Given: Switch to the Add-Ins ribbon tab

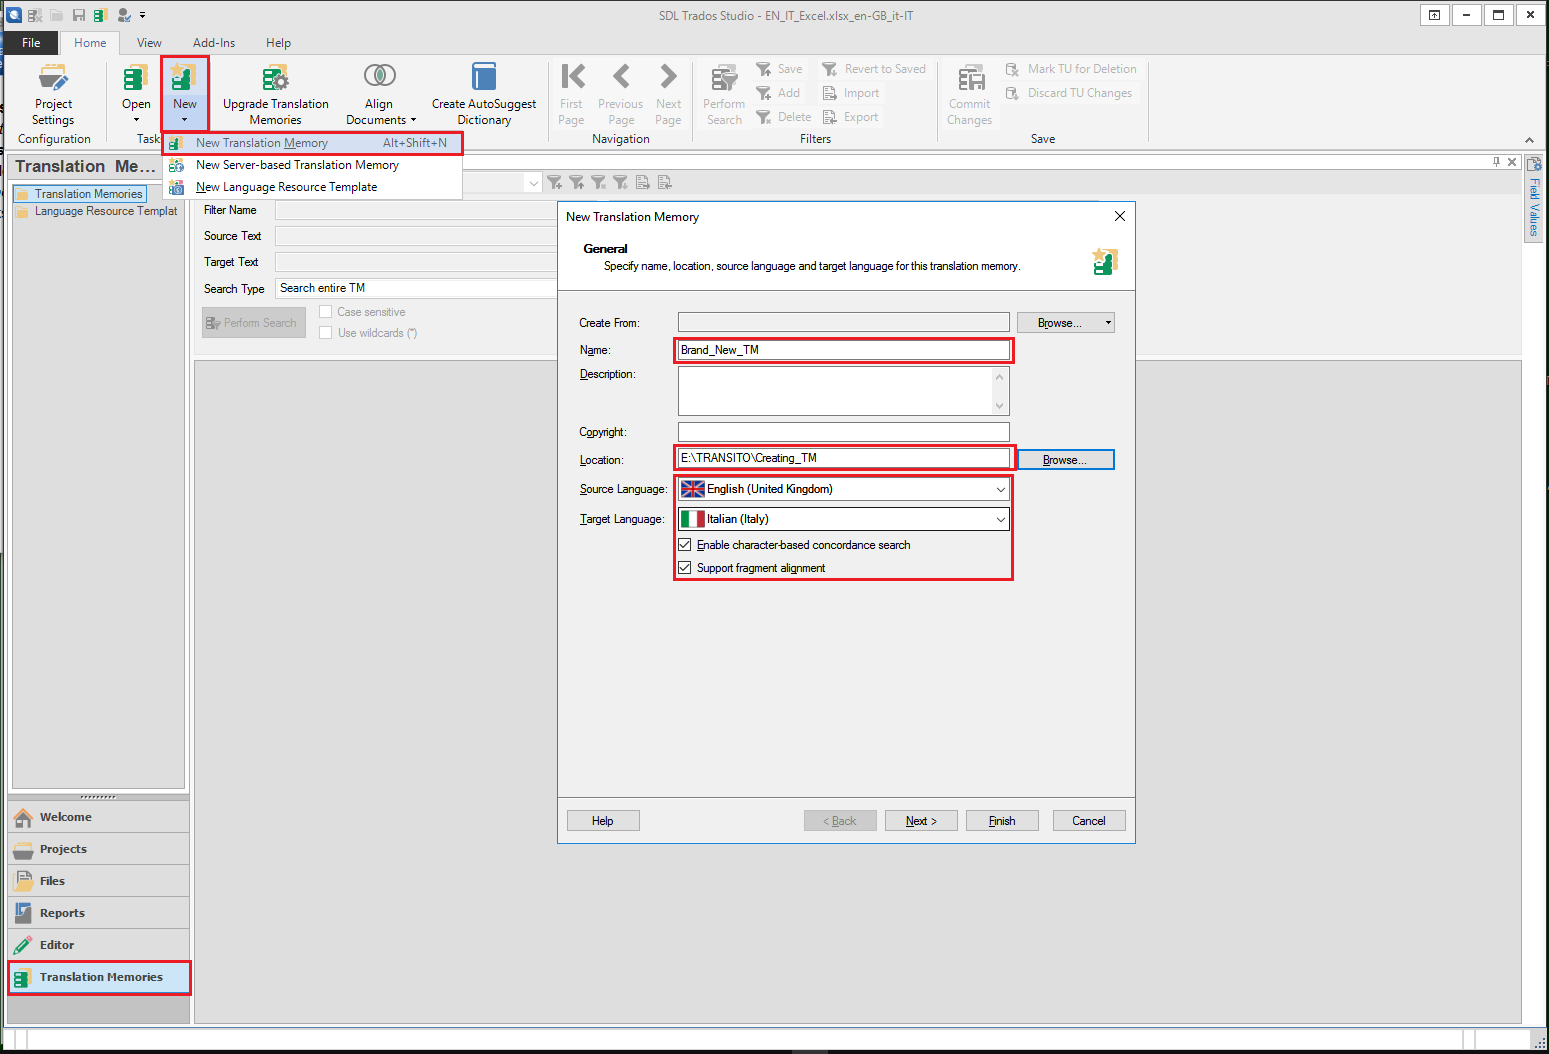Looking at the screenshot, I should (x=214, y=43).
